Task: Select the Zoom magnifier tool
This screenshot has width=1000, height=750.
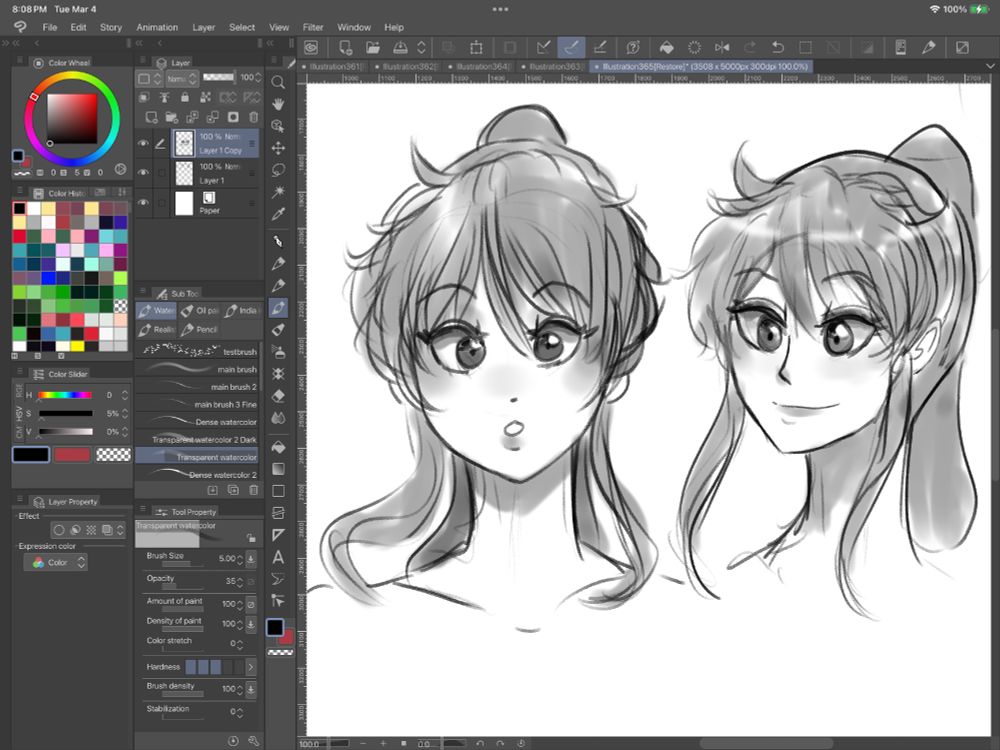Action: coord(278,82)
